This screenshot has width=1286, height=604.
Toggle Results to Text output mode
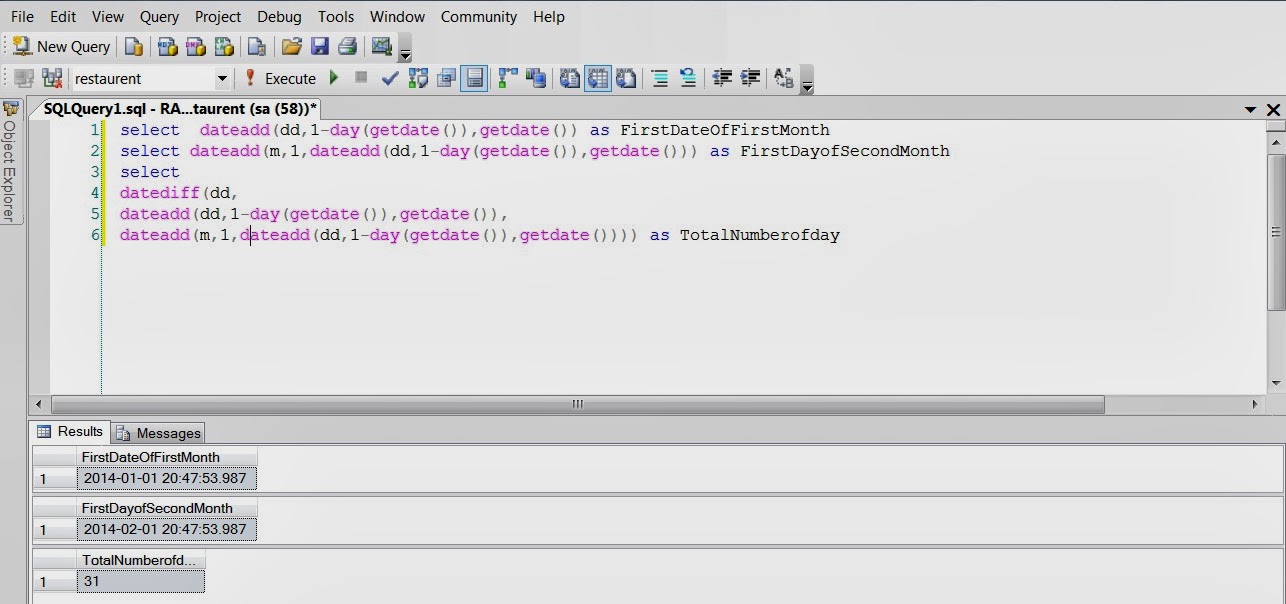(572, 78)
